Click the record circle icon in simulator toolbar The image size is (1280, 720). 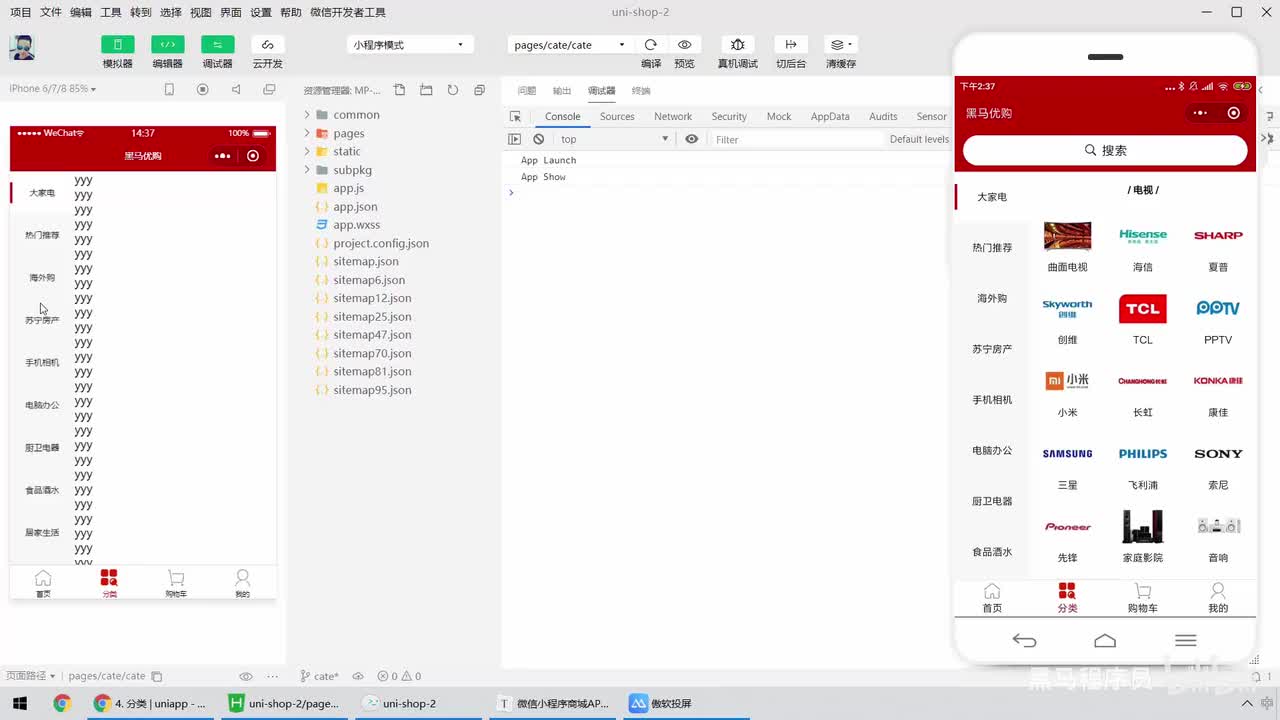pos(203,89)
